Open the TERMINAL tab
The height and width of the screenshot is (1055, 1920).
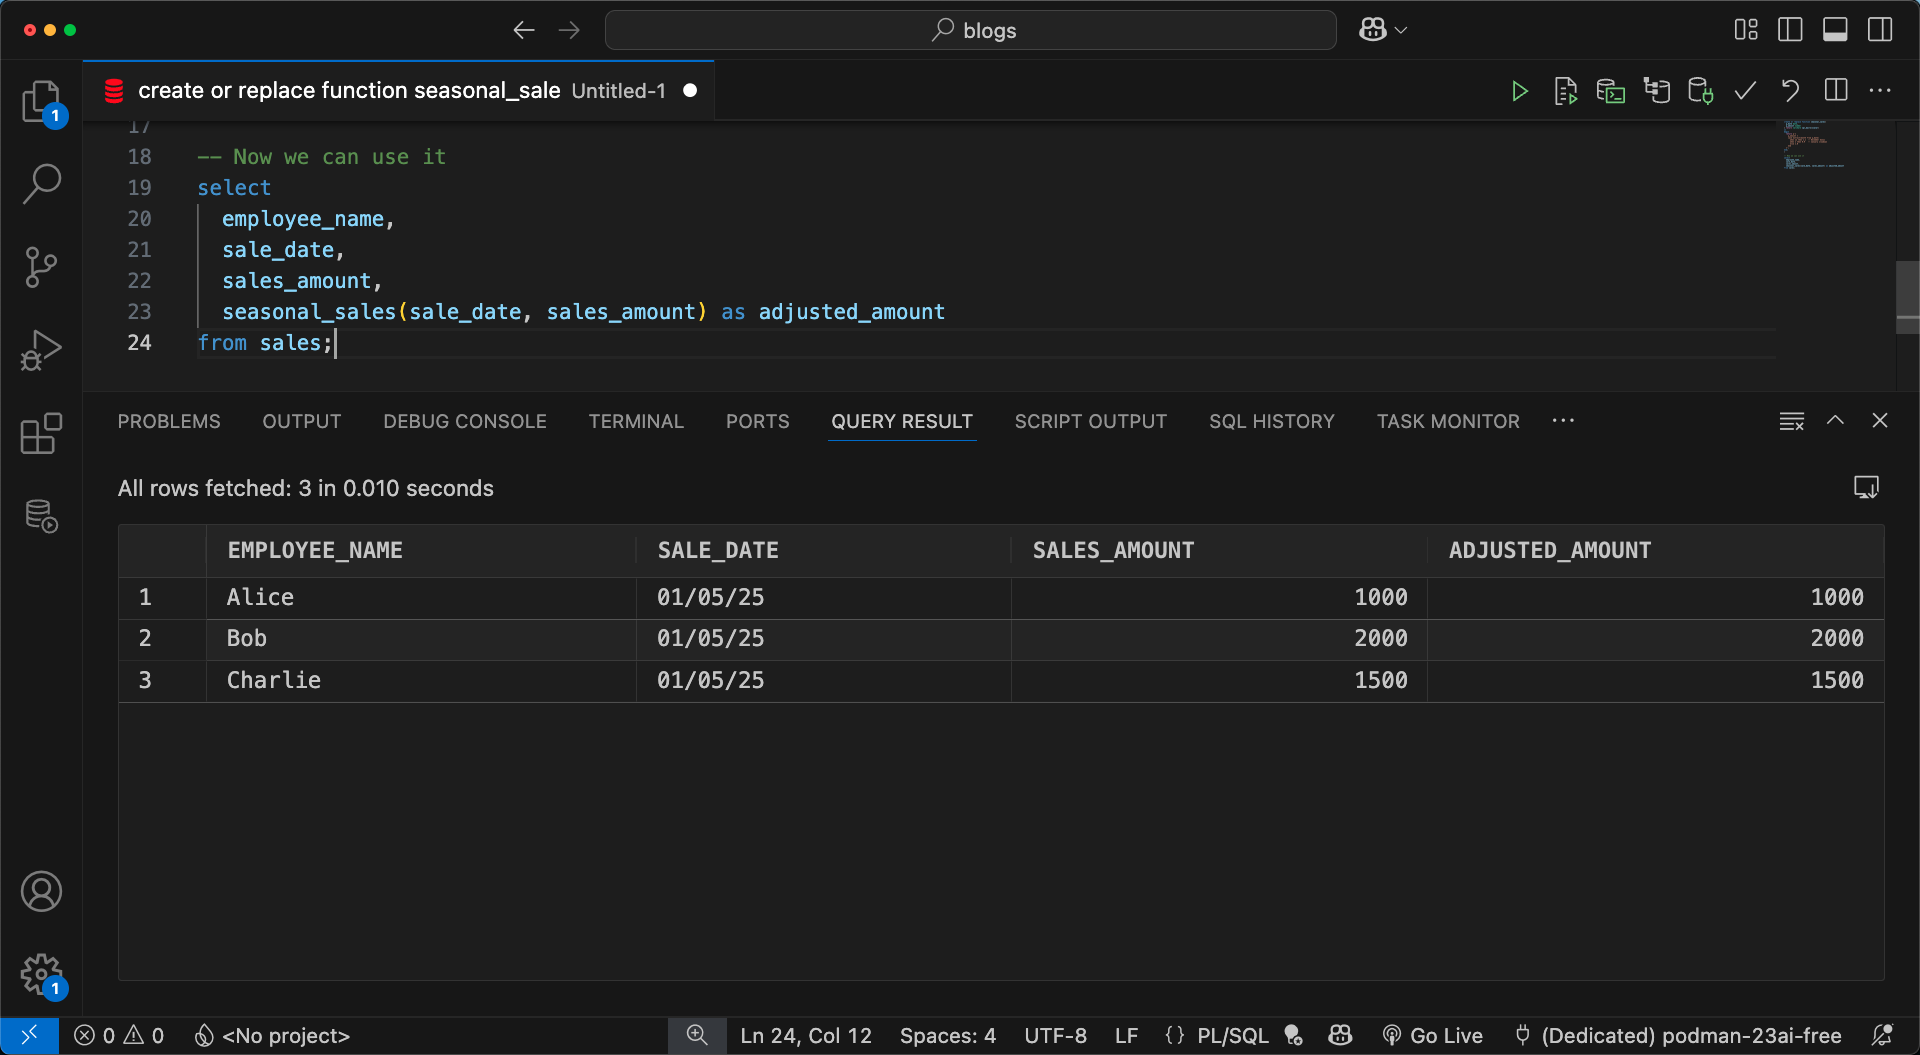point(636,421)
